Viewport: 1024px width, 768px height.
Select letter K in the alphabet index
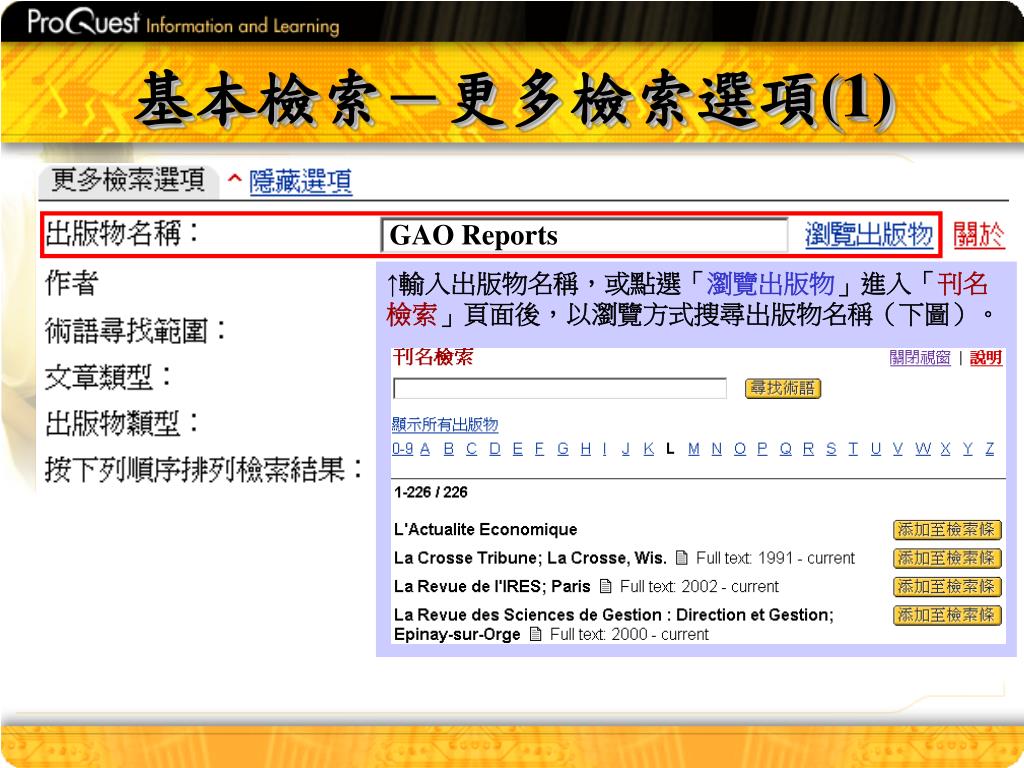648,449
